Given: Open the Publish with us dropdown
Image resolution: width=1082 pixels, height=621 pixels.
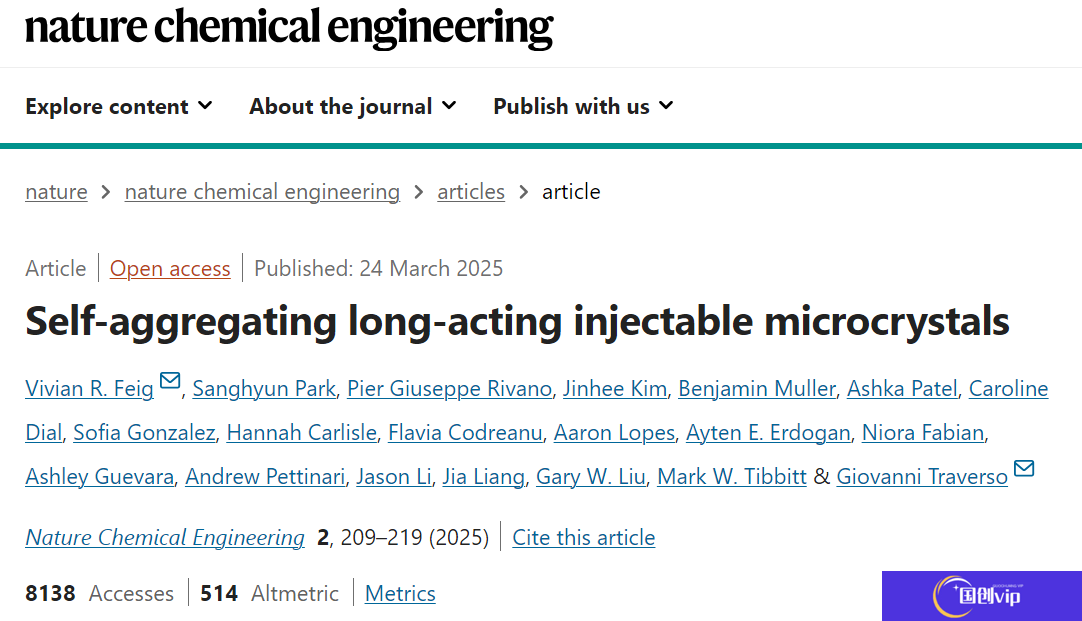Looking at the screenshot, I should tap(583, 106).
